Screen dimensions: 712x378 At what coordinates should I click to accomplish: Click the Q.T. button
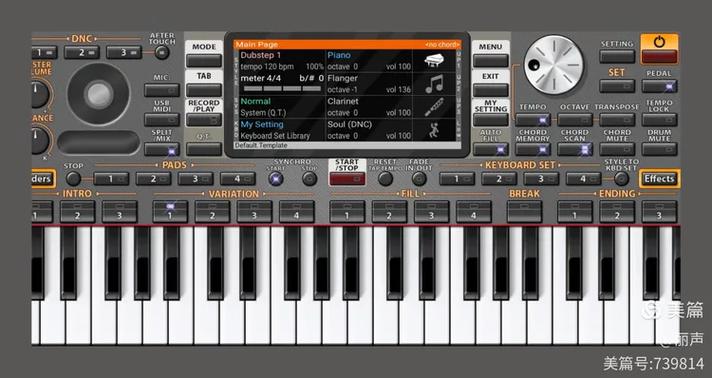pyautogui.click(x=204, y=149)
